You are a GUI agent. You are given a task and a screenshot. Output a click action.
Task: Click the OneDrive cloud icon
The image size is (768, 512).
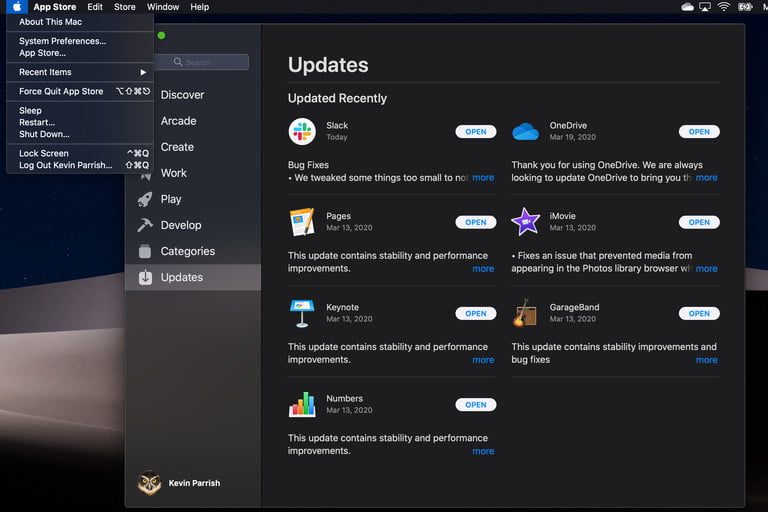(x=525, y=131)
